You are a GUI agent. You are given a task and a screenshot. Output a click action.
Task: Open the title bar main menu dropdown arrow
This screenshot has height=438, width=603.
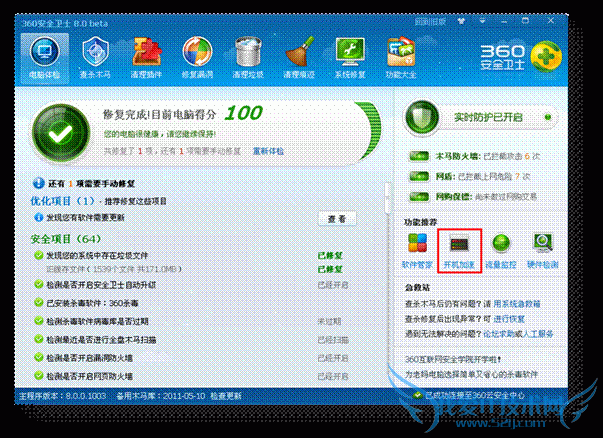482,21
